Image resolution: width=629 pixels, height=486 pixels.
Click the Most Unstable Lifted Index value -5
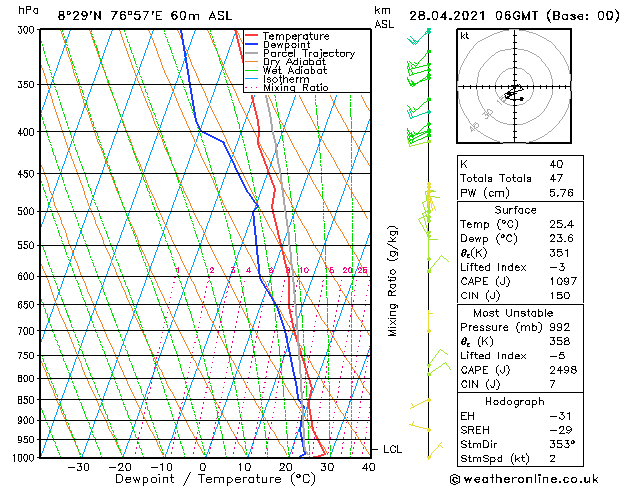tap(558, 356)
